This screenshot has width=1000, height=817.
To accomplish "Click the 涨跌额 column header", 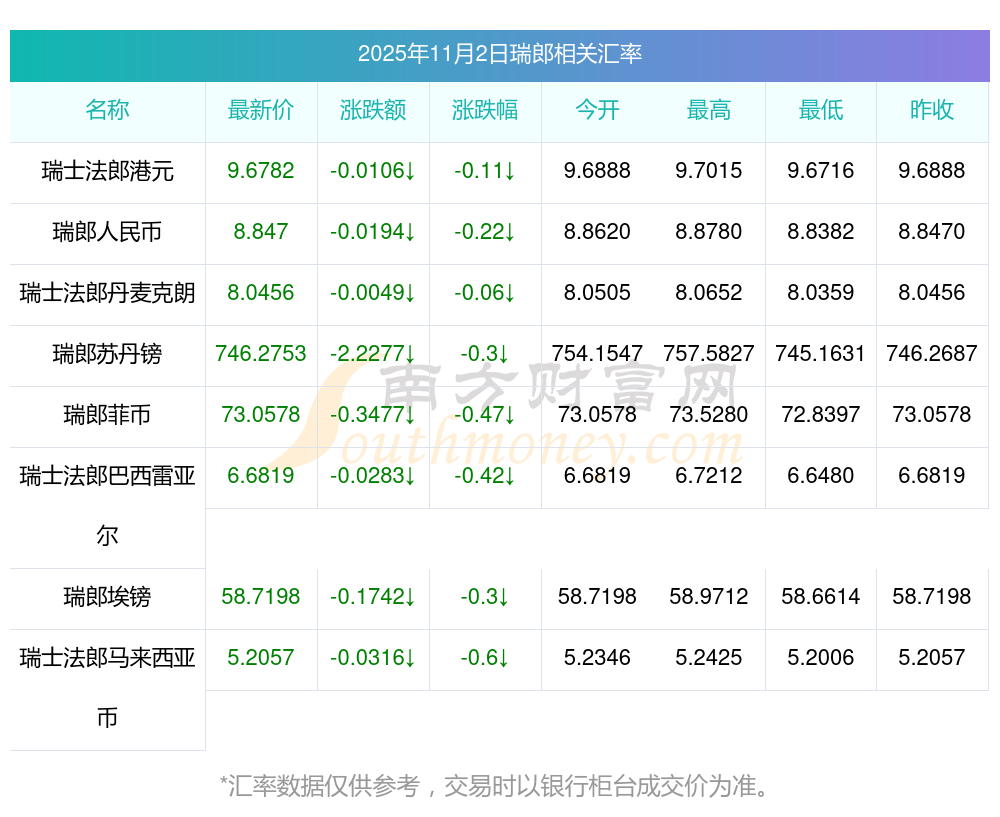I will [373, 110].
